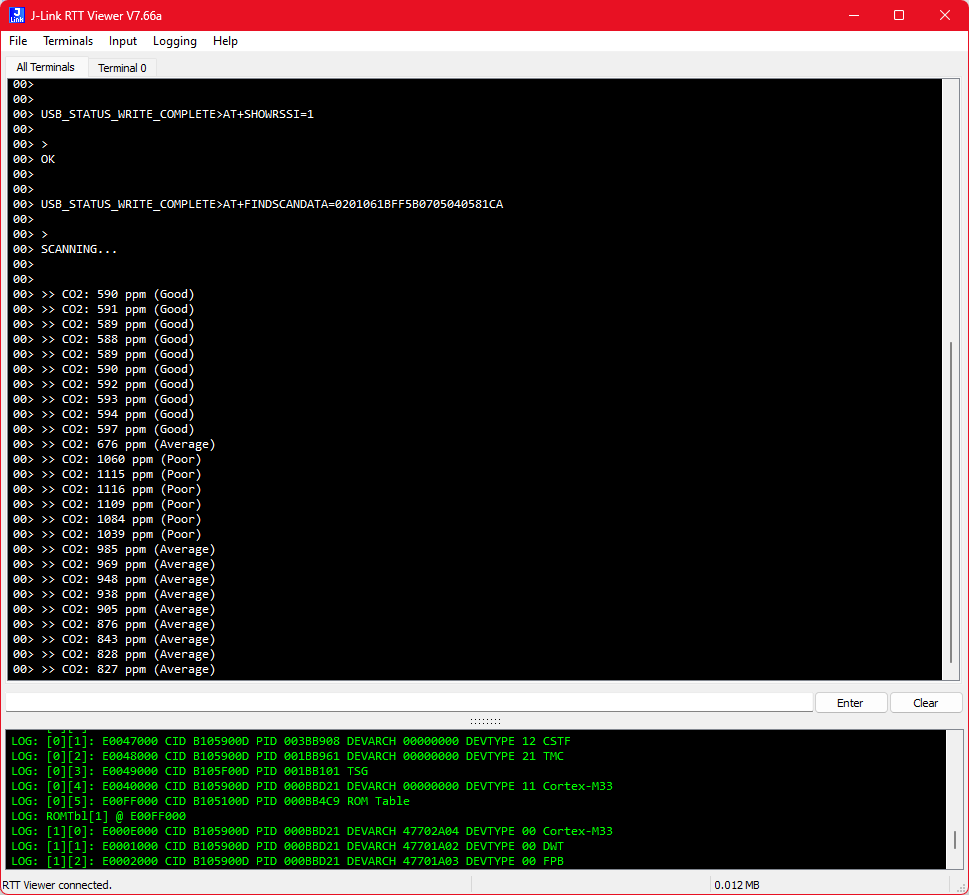Open the Input menu

pos(123,41)
